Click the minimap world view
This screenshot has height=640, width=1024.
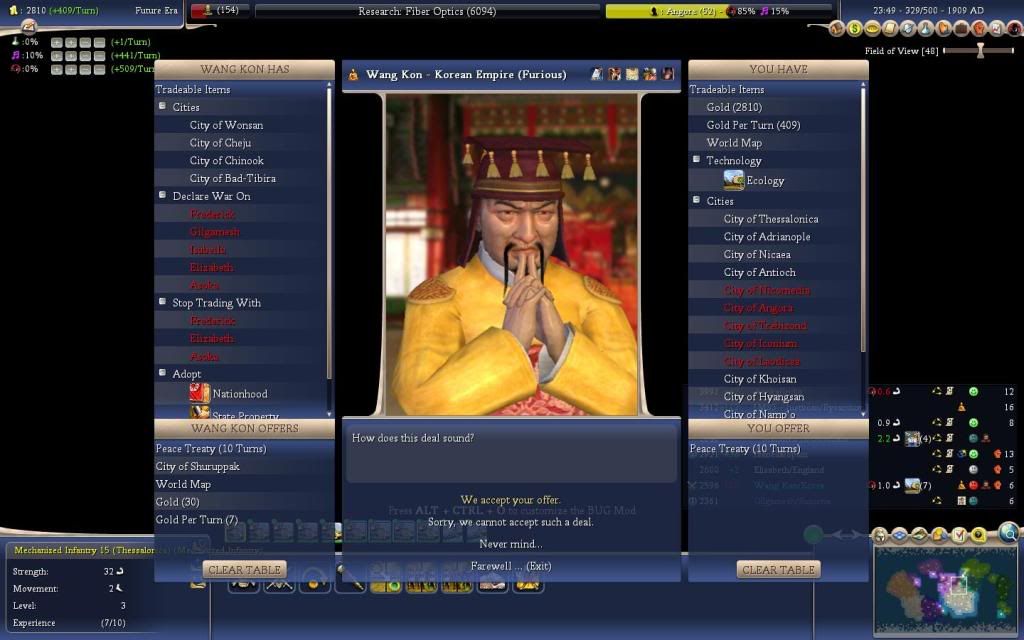click(945, 588)
